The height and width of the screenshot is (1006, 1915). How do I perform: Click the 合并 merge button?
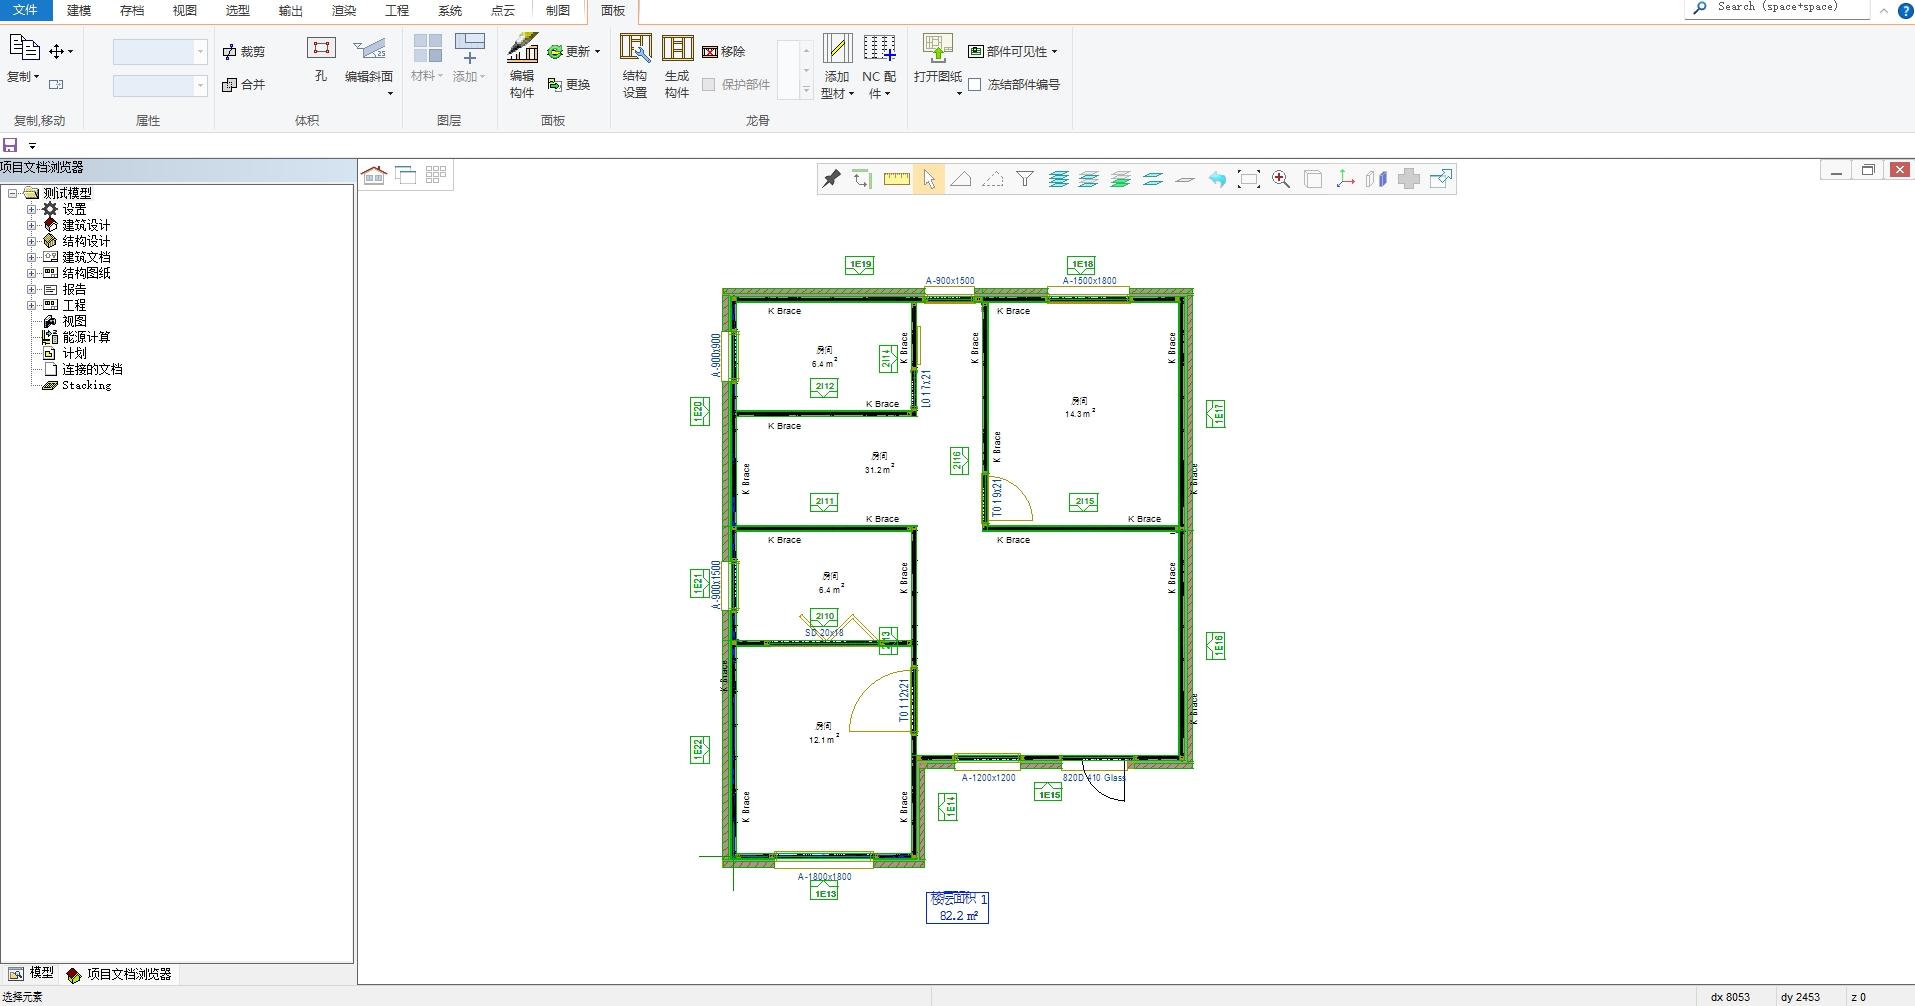point(243,85)
